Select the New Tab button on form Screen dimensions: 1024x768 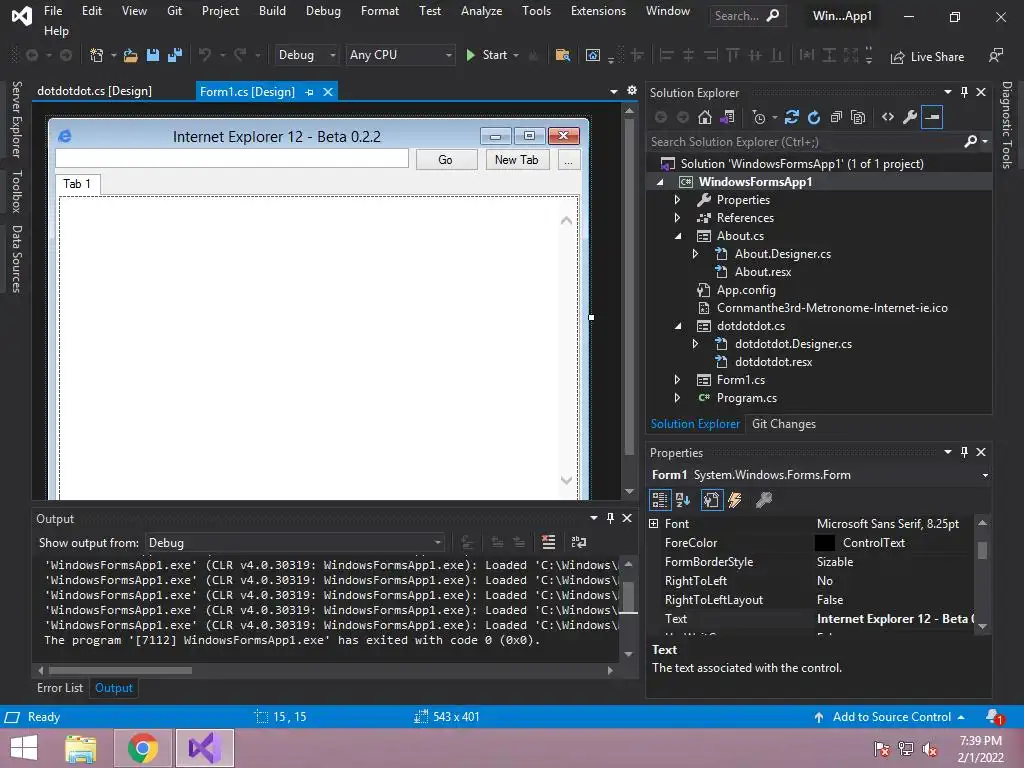pos(517,159)
